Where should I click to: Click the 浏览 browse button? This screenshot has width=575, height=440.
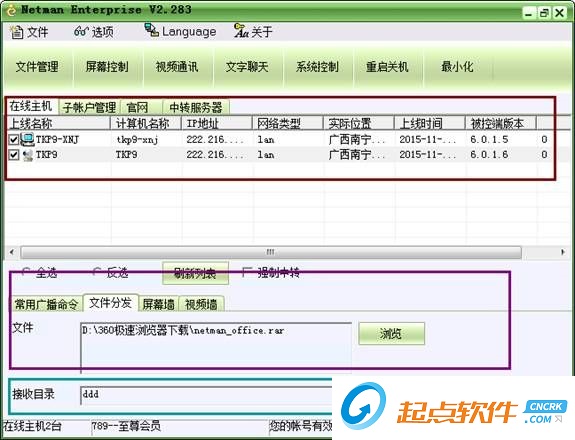[391, 334]
